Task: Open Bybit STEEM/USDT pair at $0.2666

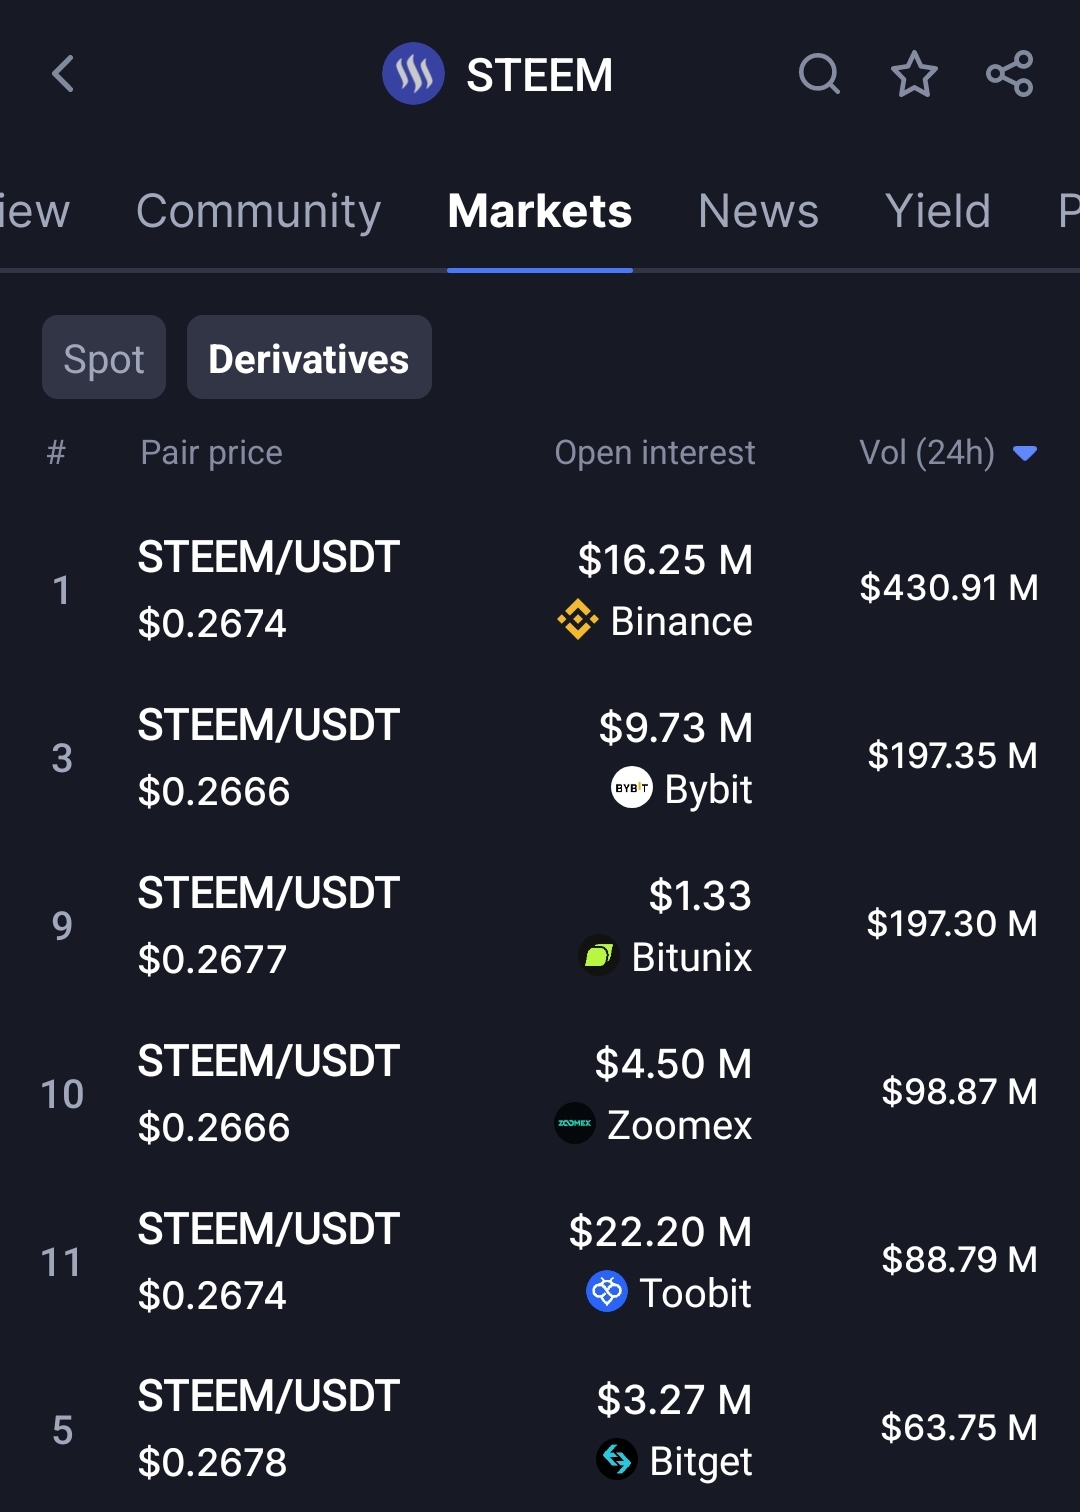Action: [540, 758]
